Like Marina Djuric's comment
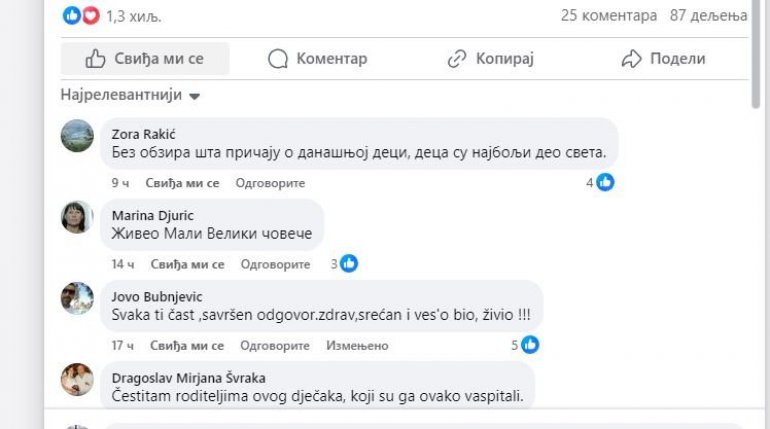The width and height of the screenshot is (770, 429). pos(187,264)
